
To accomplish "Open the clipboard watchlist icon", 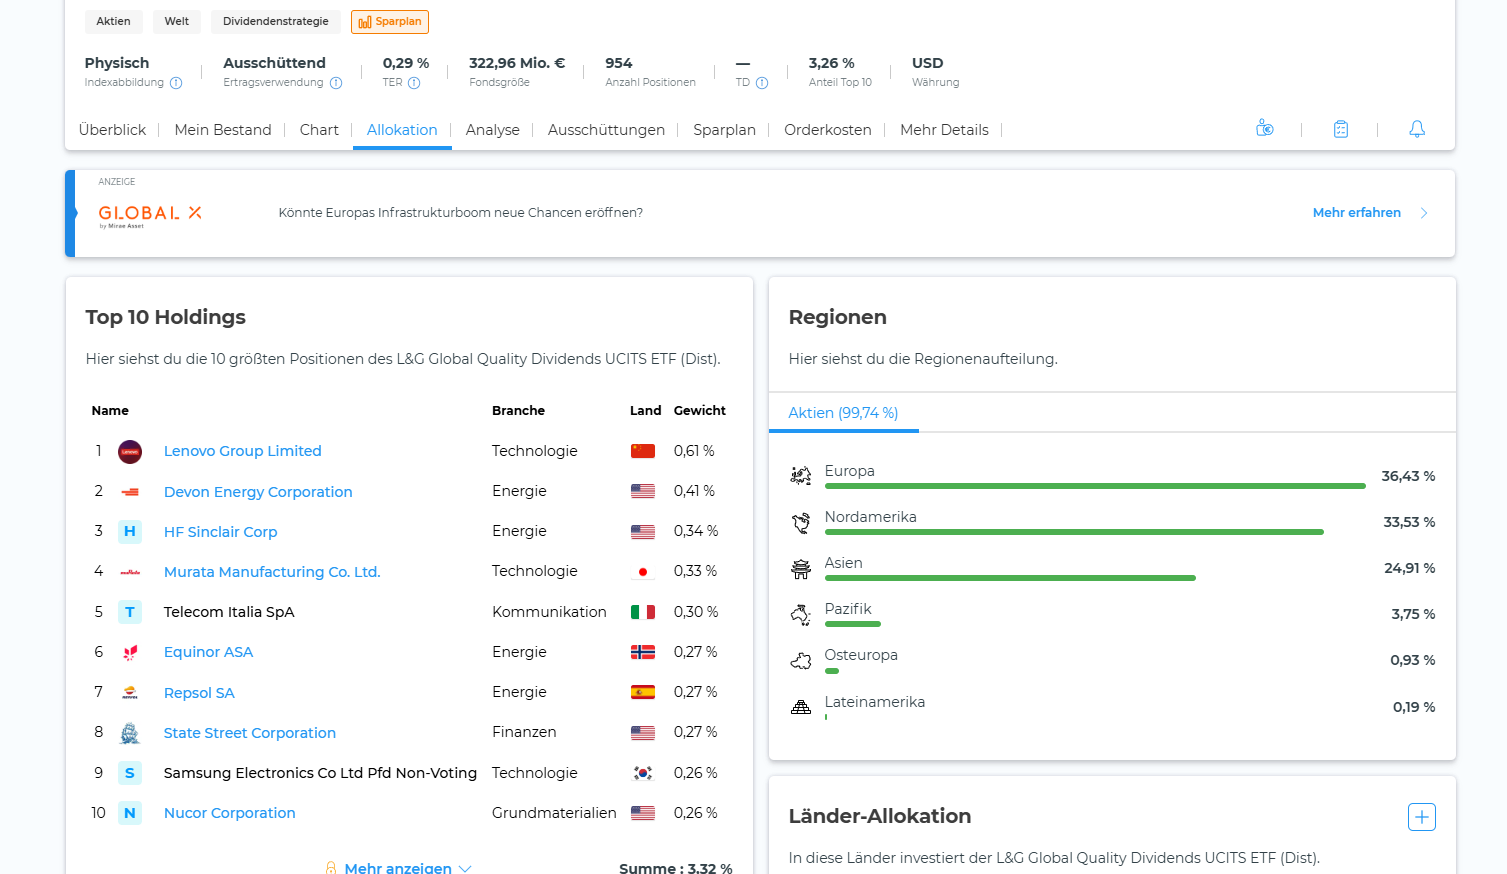I will tap(1341, 129).
